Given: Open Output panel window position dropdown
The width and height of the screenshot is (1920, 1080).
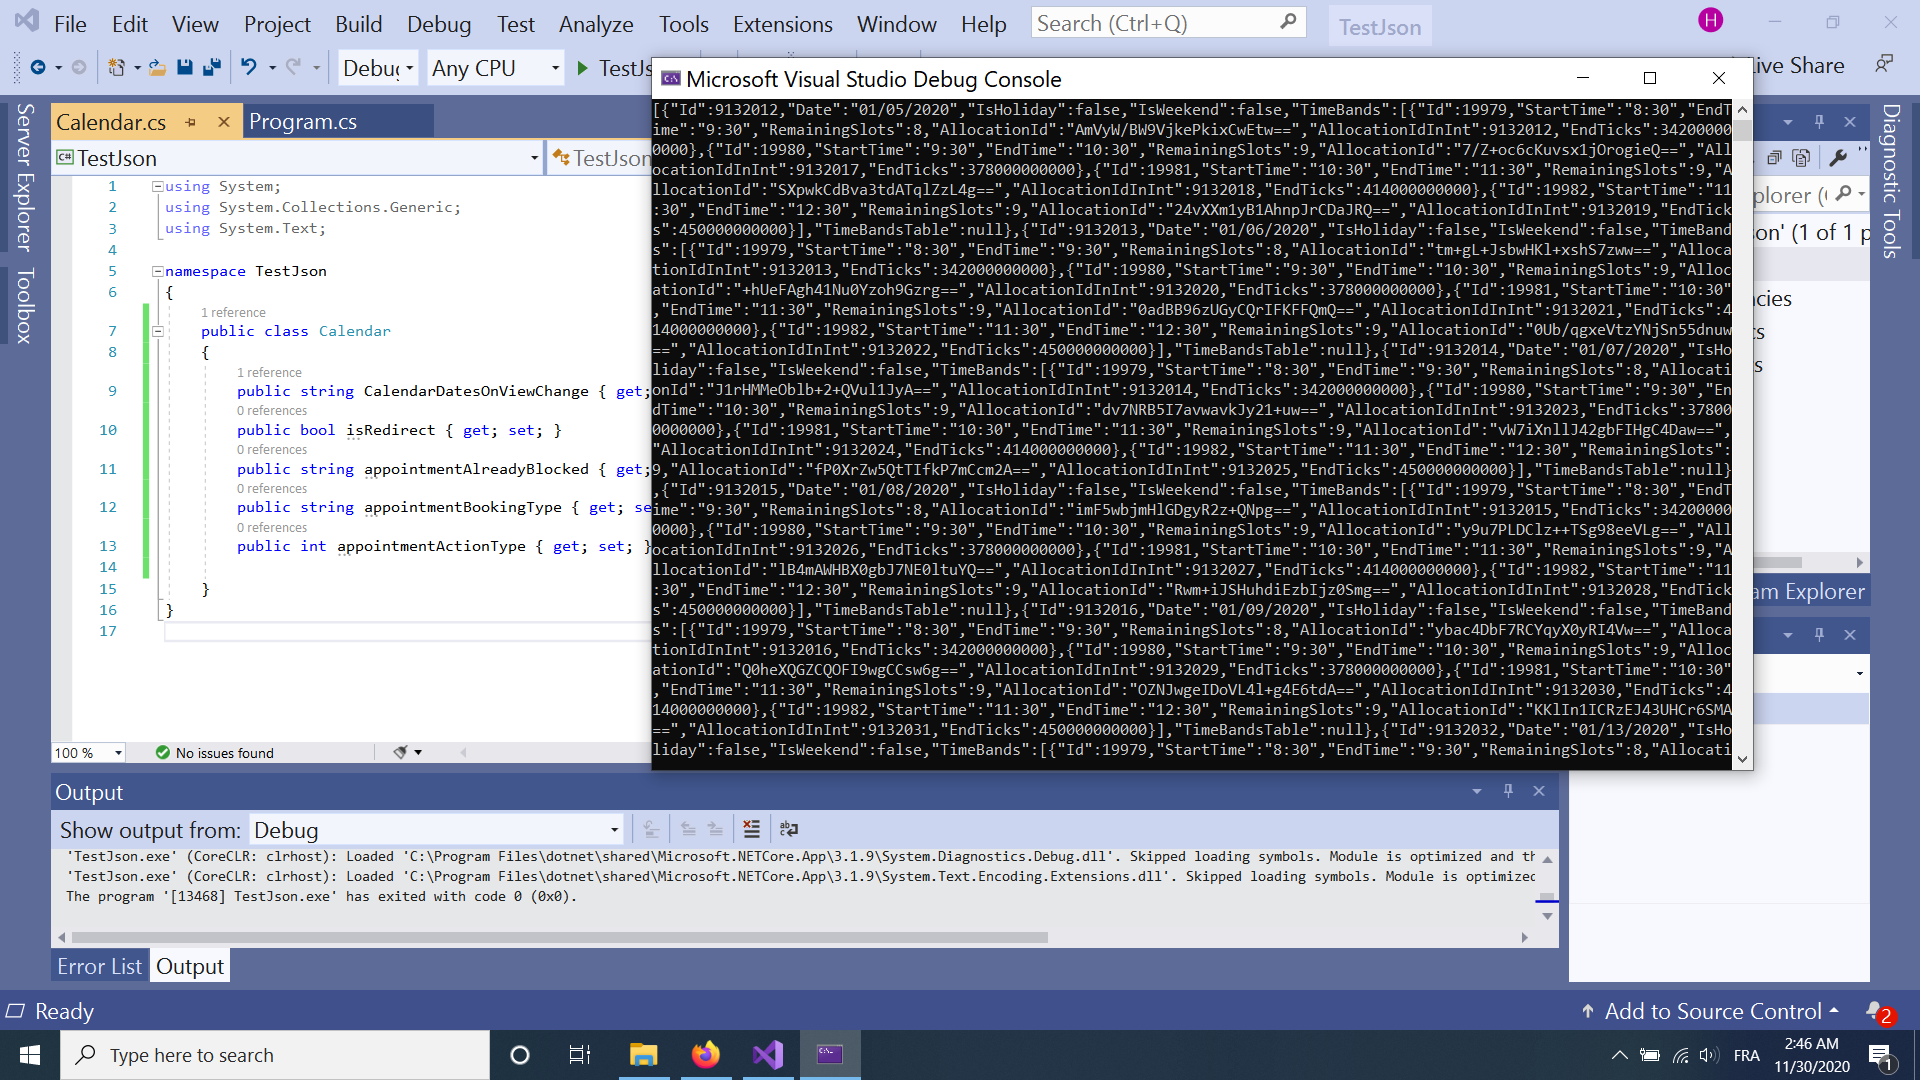Looking at the screenshot, I should [1477, 791].
